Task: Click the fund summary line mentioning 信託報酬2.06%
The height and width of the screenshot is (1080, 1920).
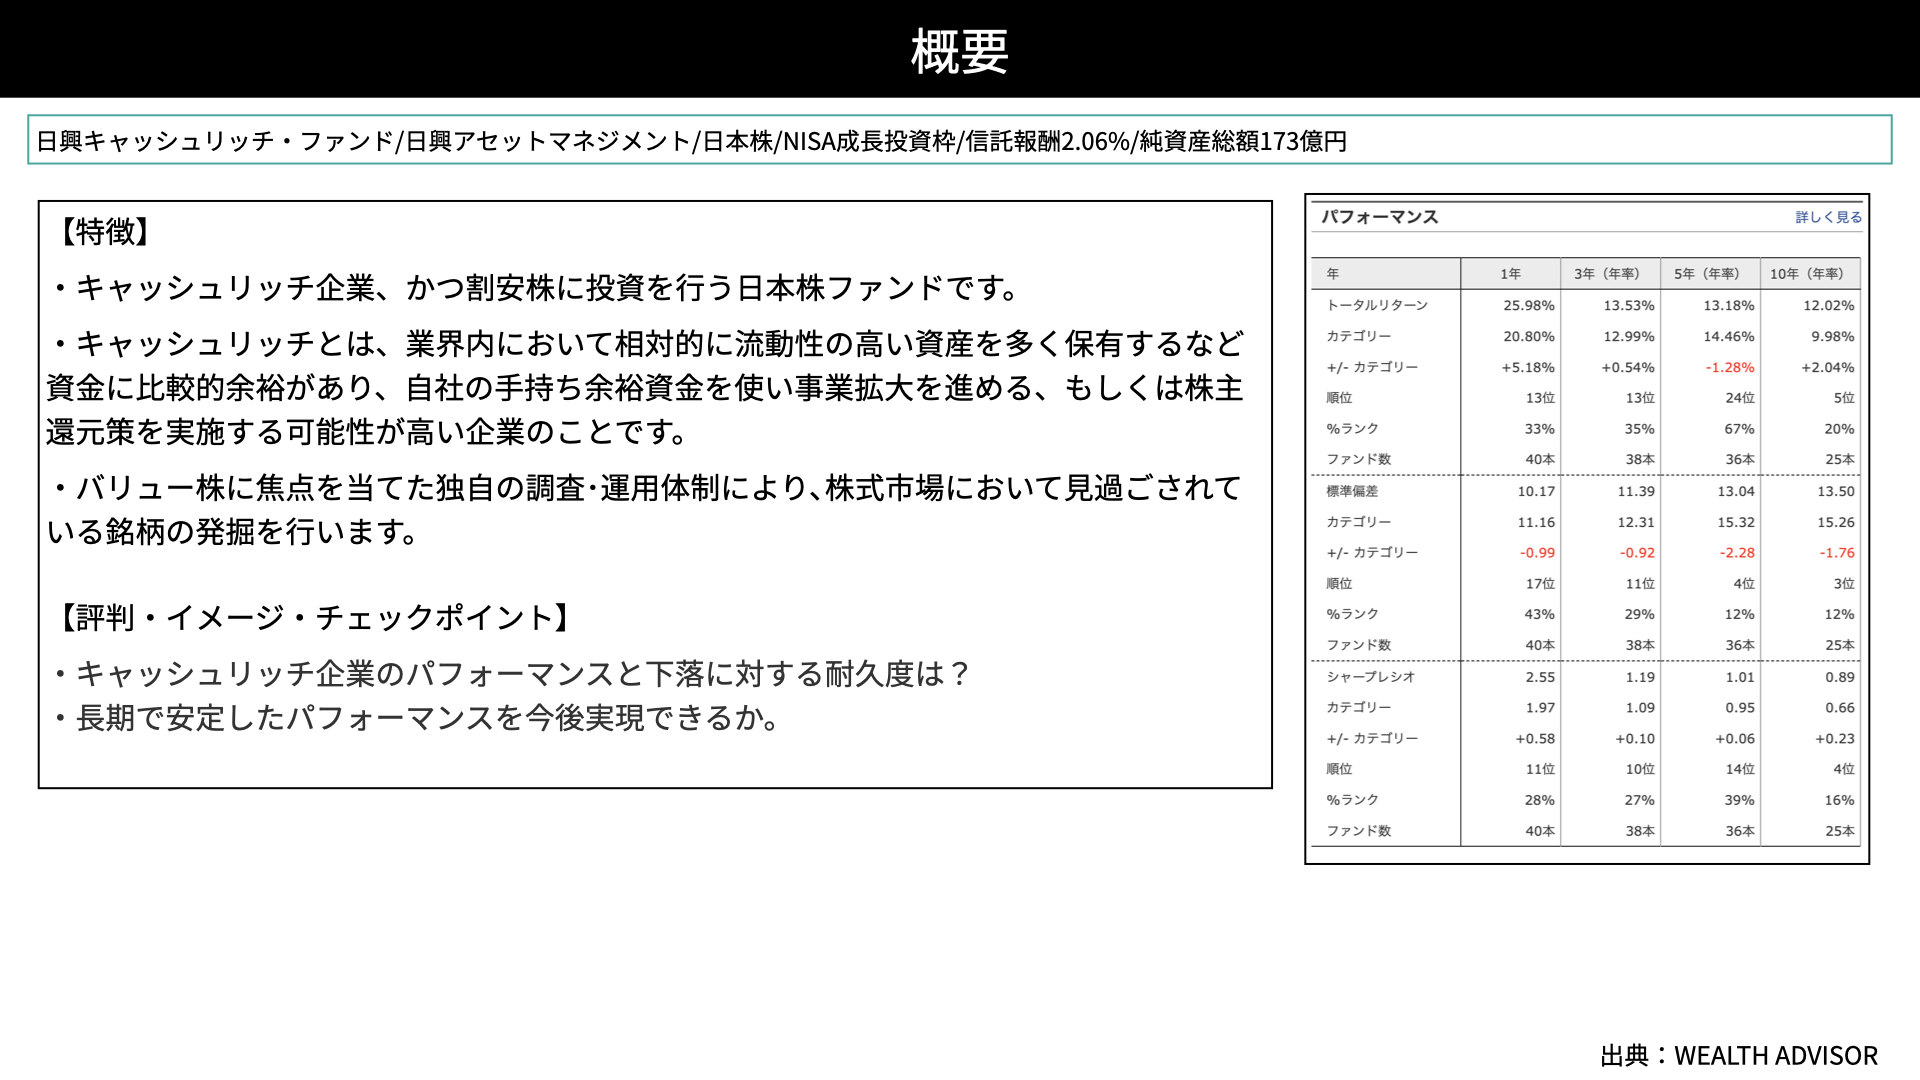Action: click(x=691, y=141)
